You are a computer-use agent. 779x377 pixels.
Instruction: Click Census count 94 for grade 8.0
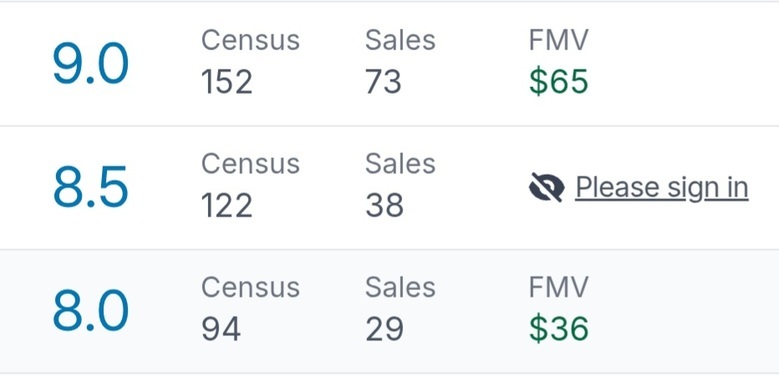[x=221, y=329]
